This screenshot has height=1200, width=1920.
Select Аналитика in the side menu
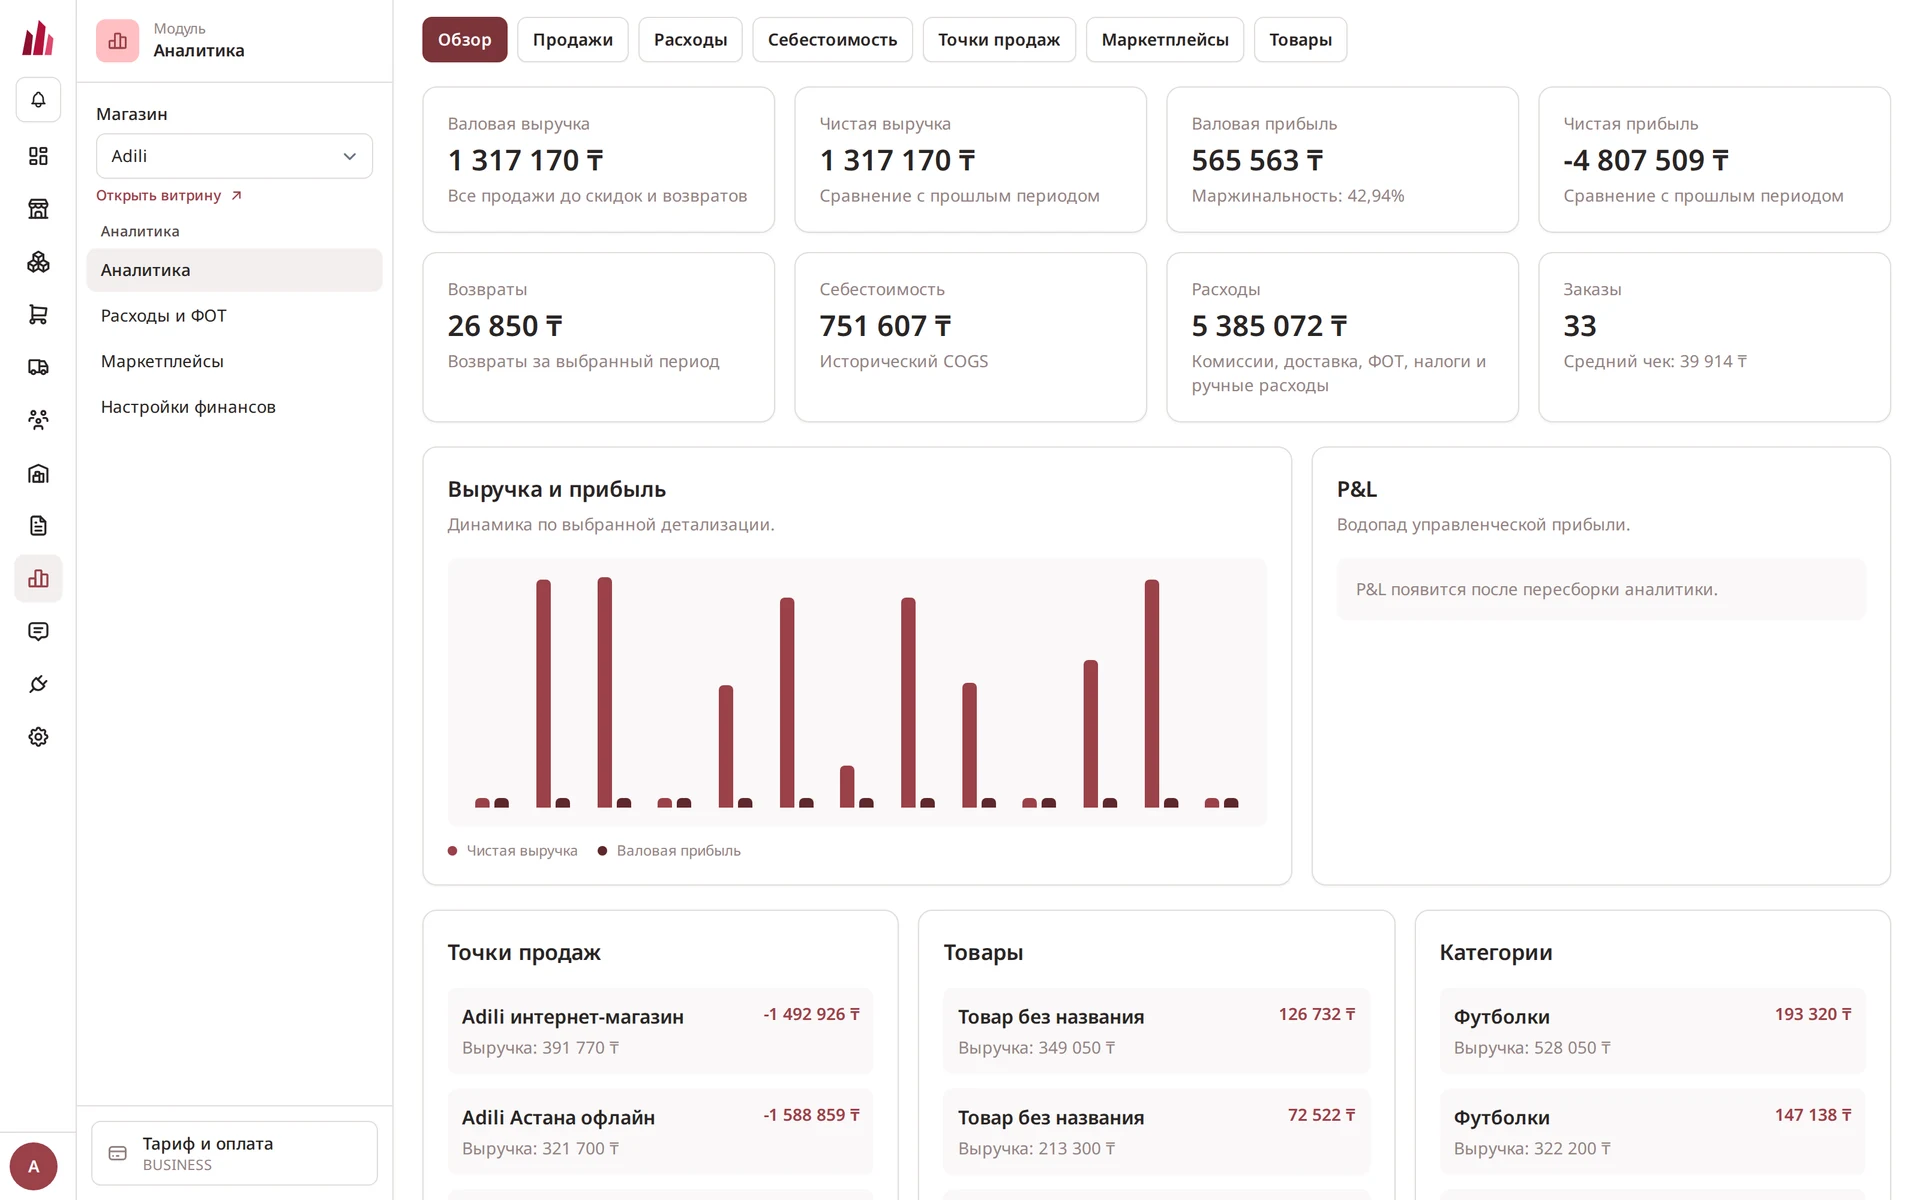click(x=234, y=270)
